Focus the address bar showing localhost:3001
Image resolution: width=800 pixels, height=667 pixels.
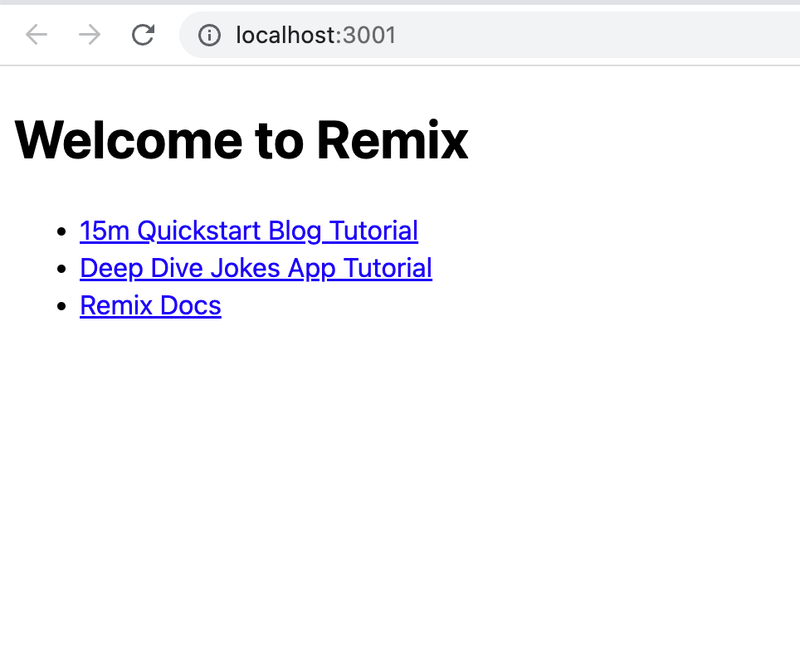click(x=490, y=35)
